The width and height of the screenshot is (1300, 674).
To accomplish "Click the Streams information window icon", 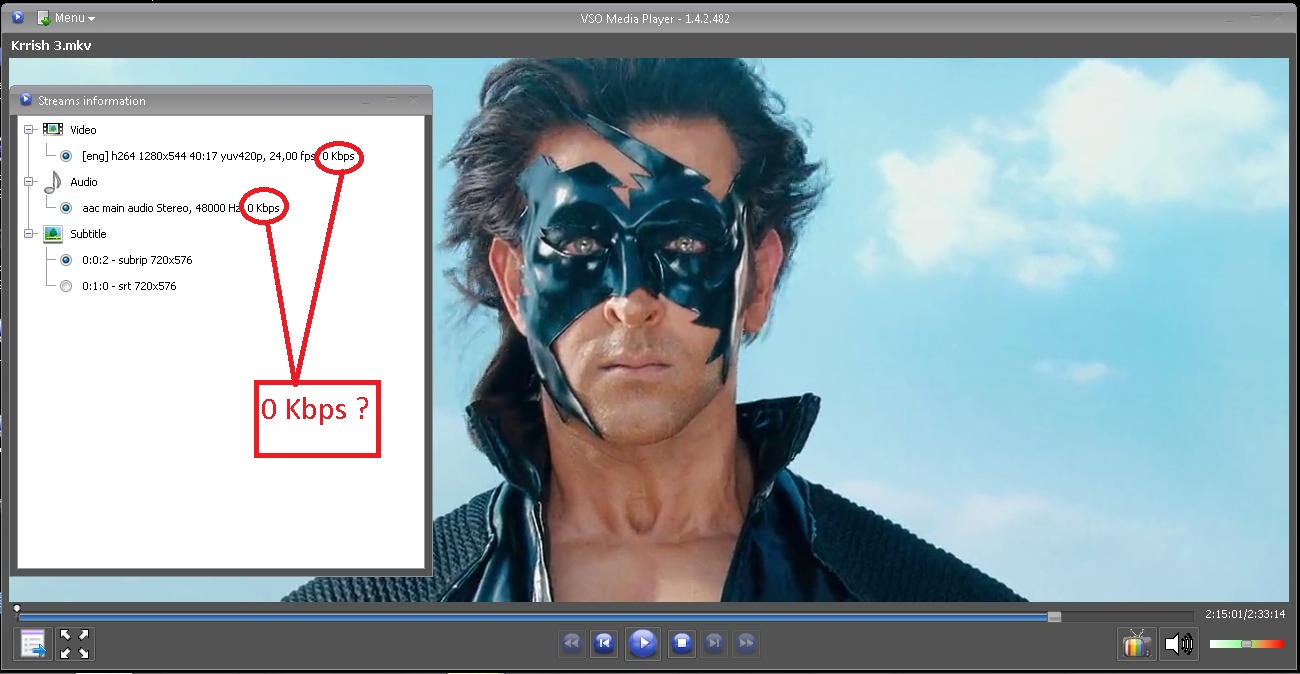I will point(26,100).
